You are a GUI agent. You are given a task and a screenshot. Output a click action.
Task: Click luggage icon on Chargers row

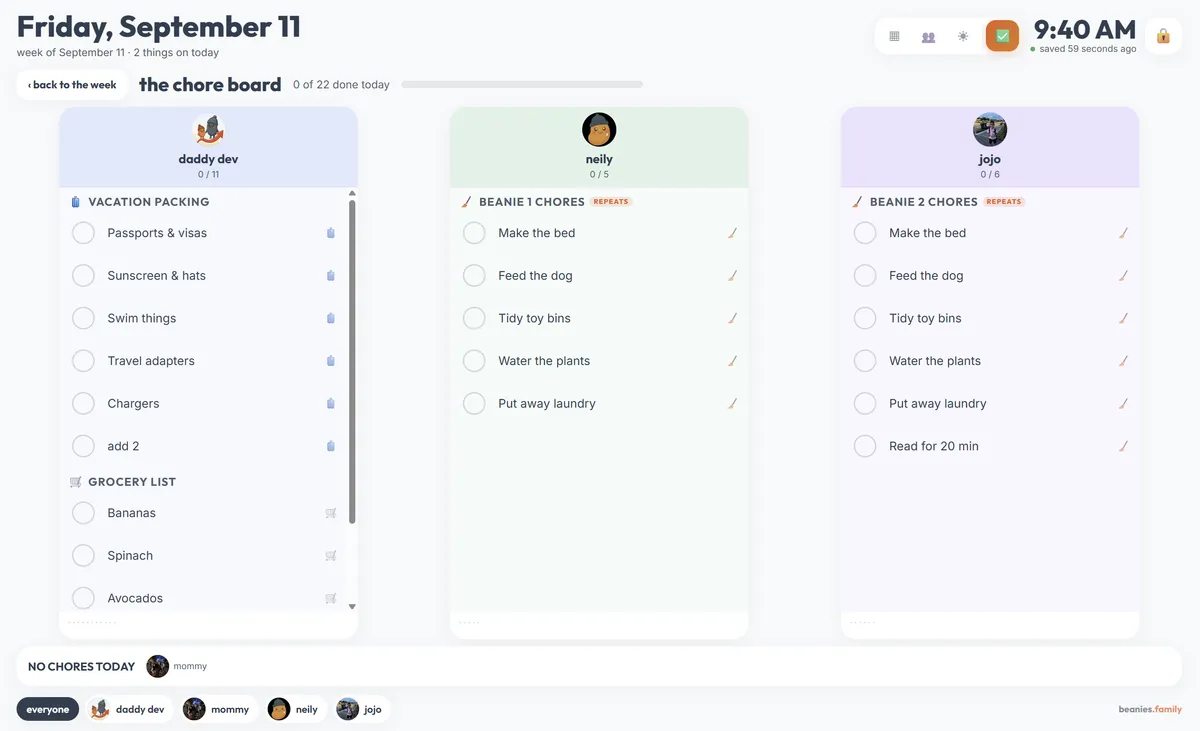point(331,404)
